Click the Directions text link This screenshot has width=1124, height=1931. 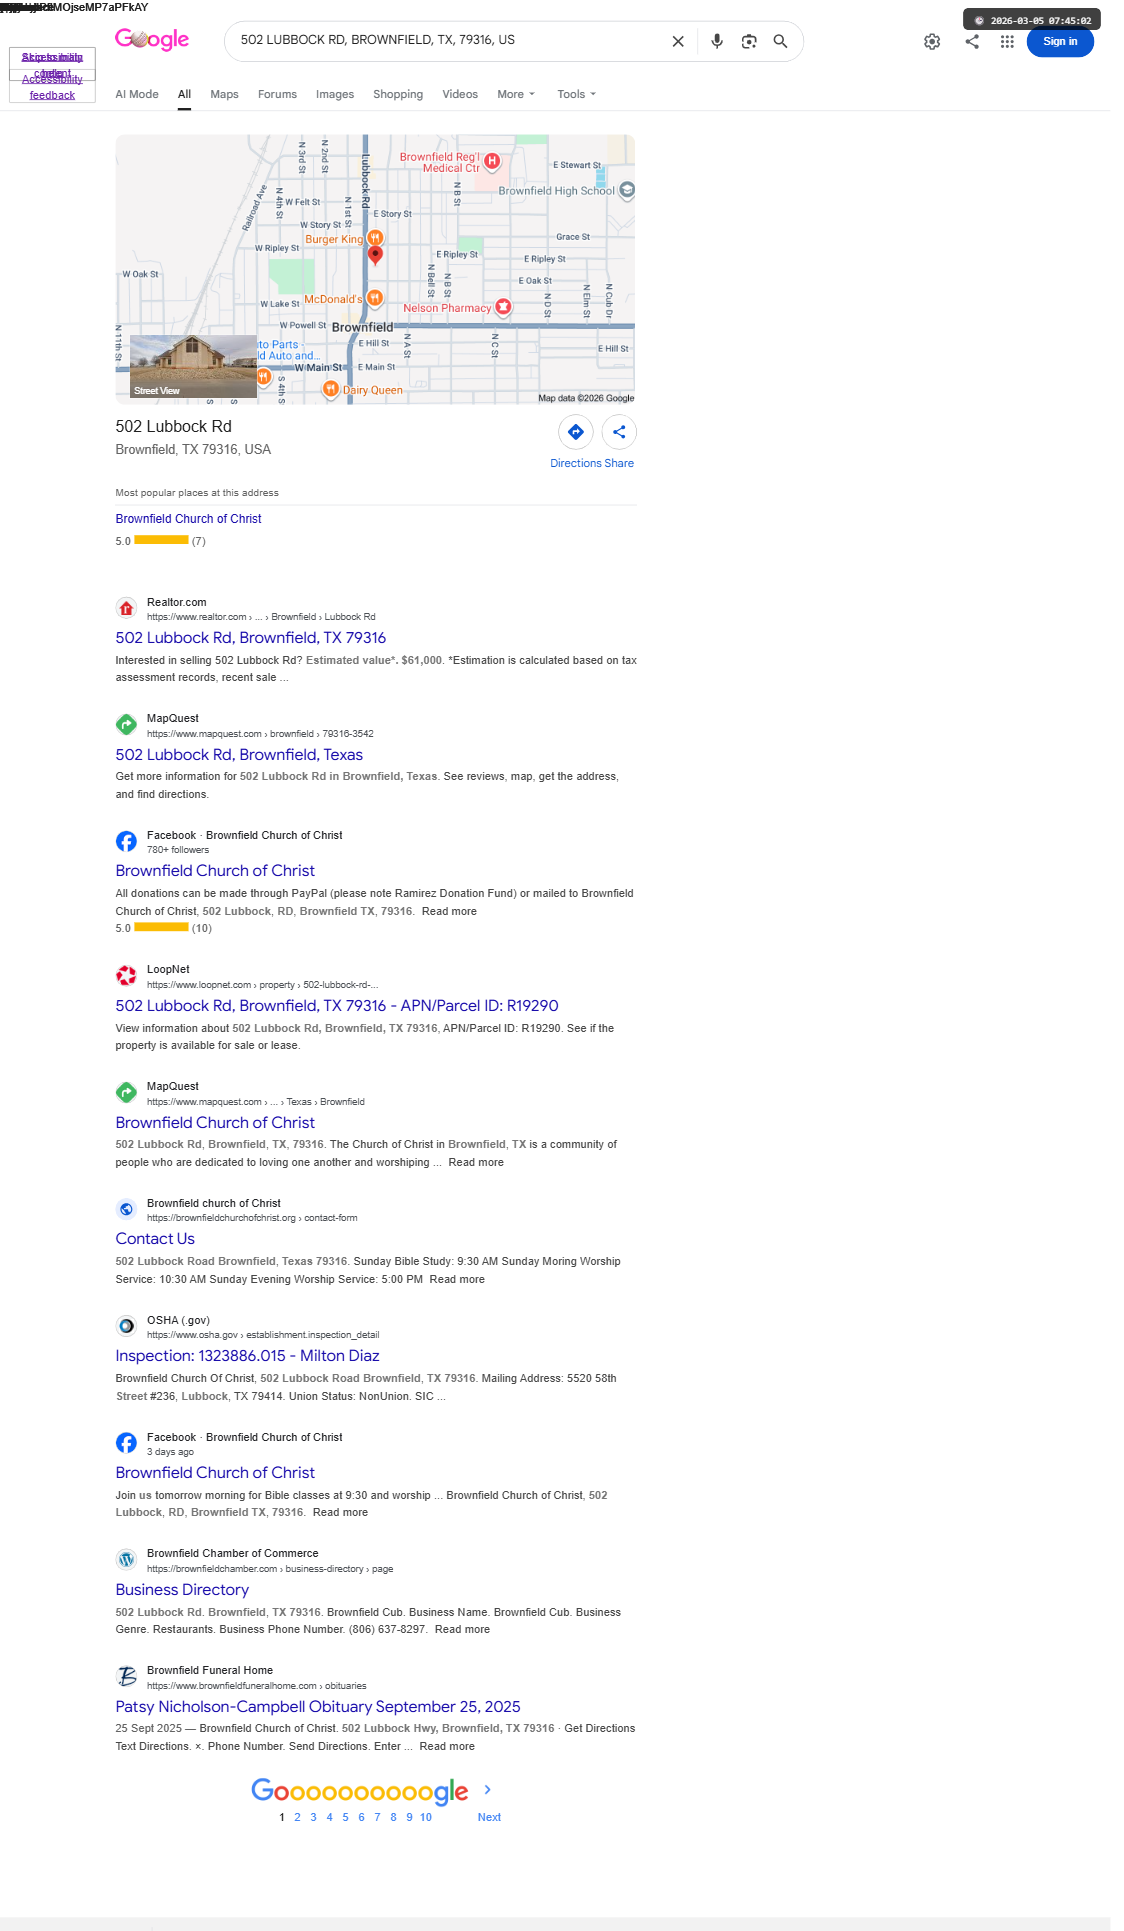click(x=575, y=463)
